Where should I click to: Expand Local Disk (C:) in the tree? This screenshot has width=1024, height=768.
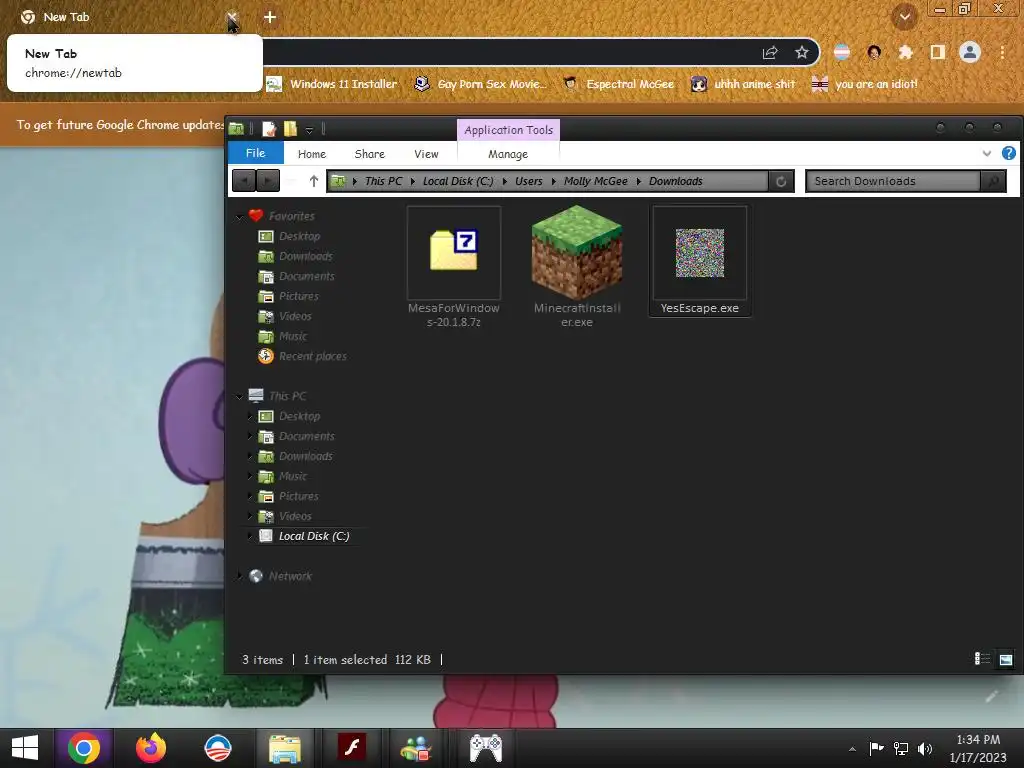tap(250, 536)
